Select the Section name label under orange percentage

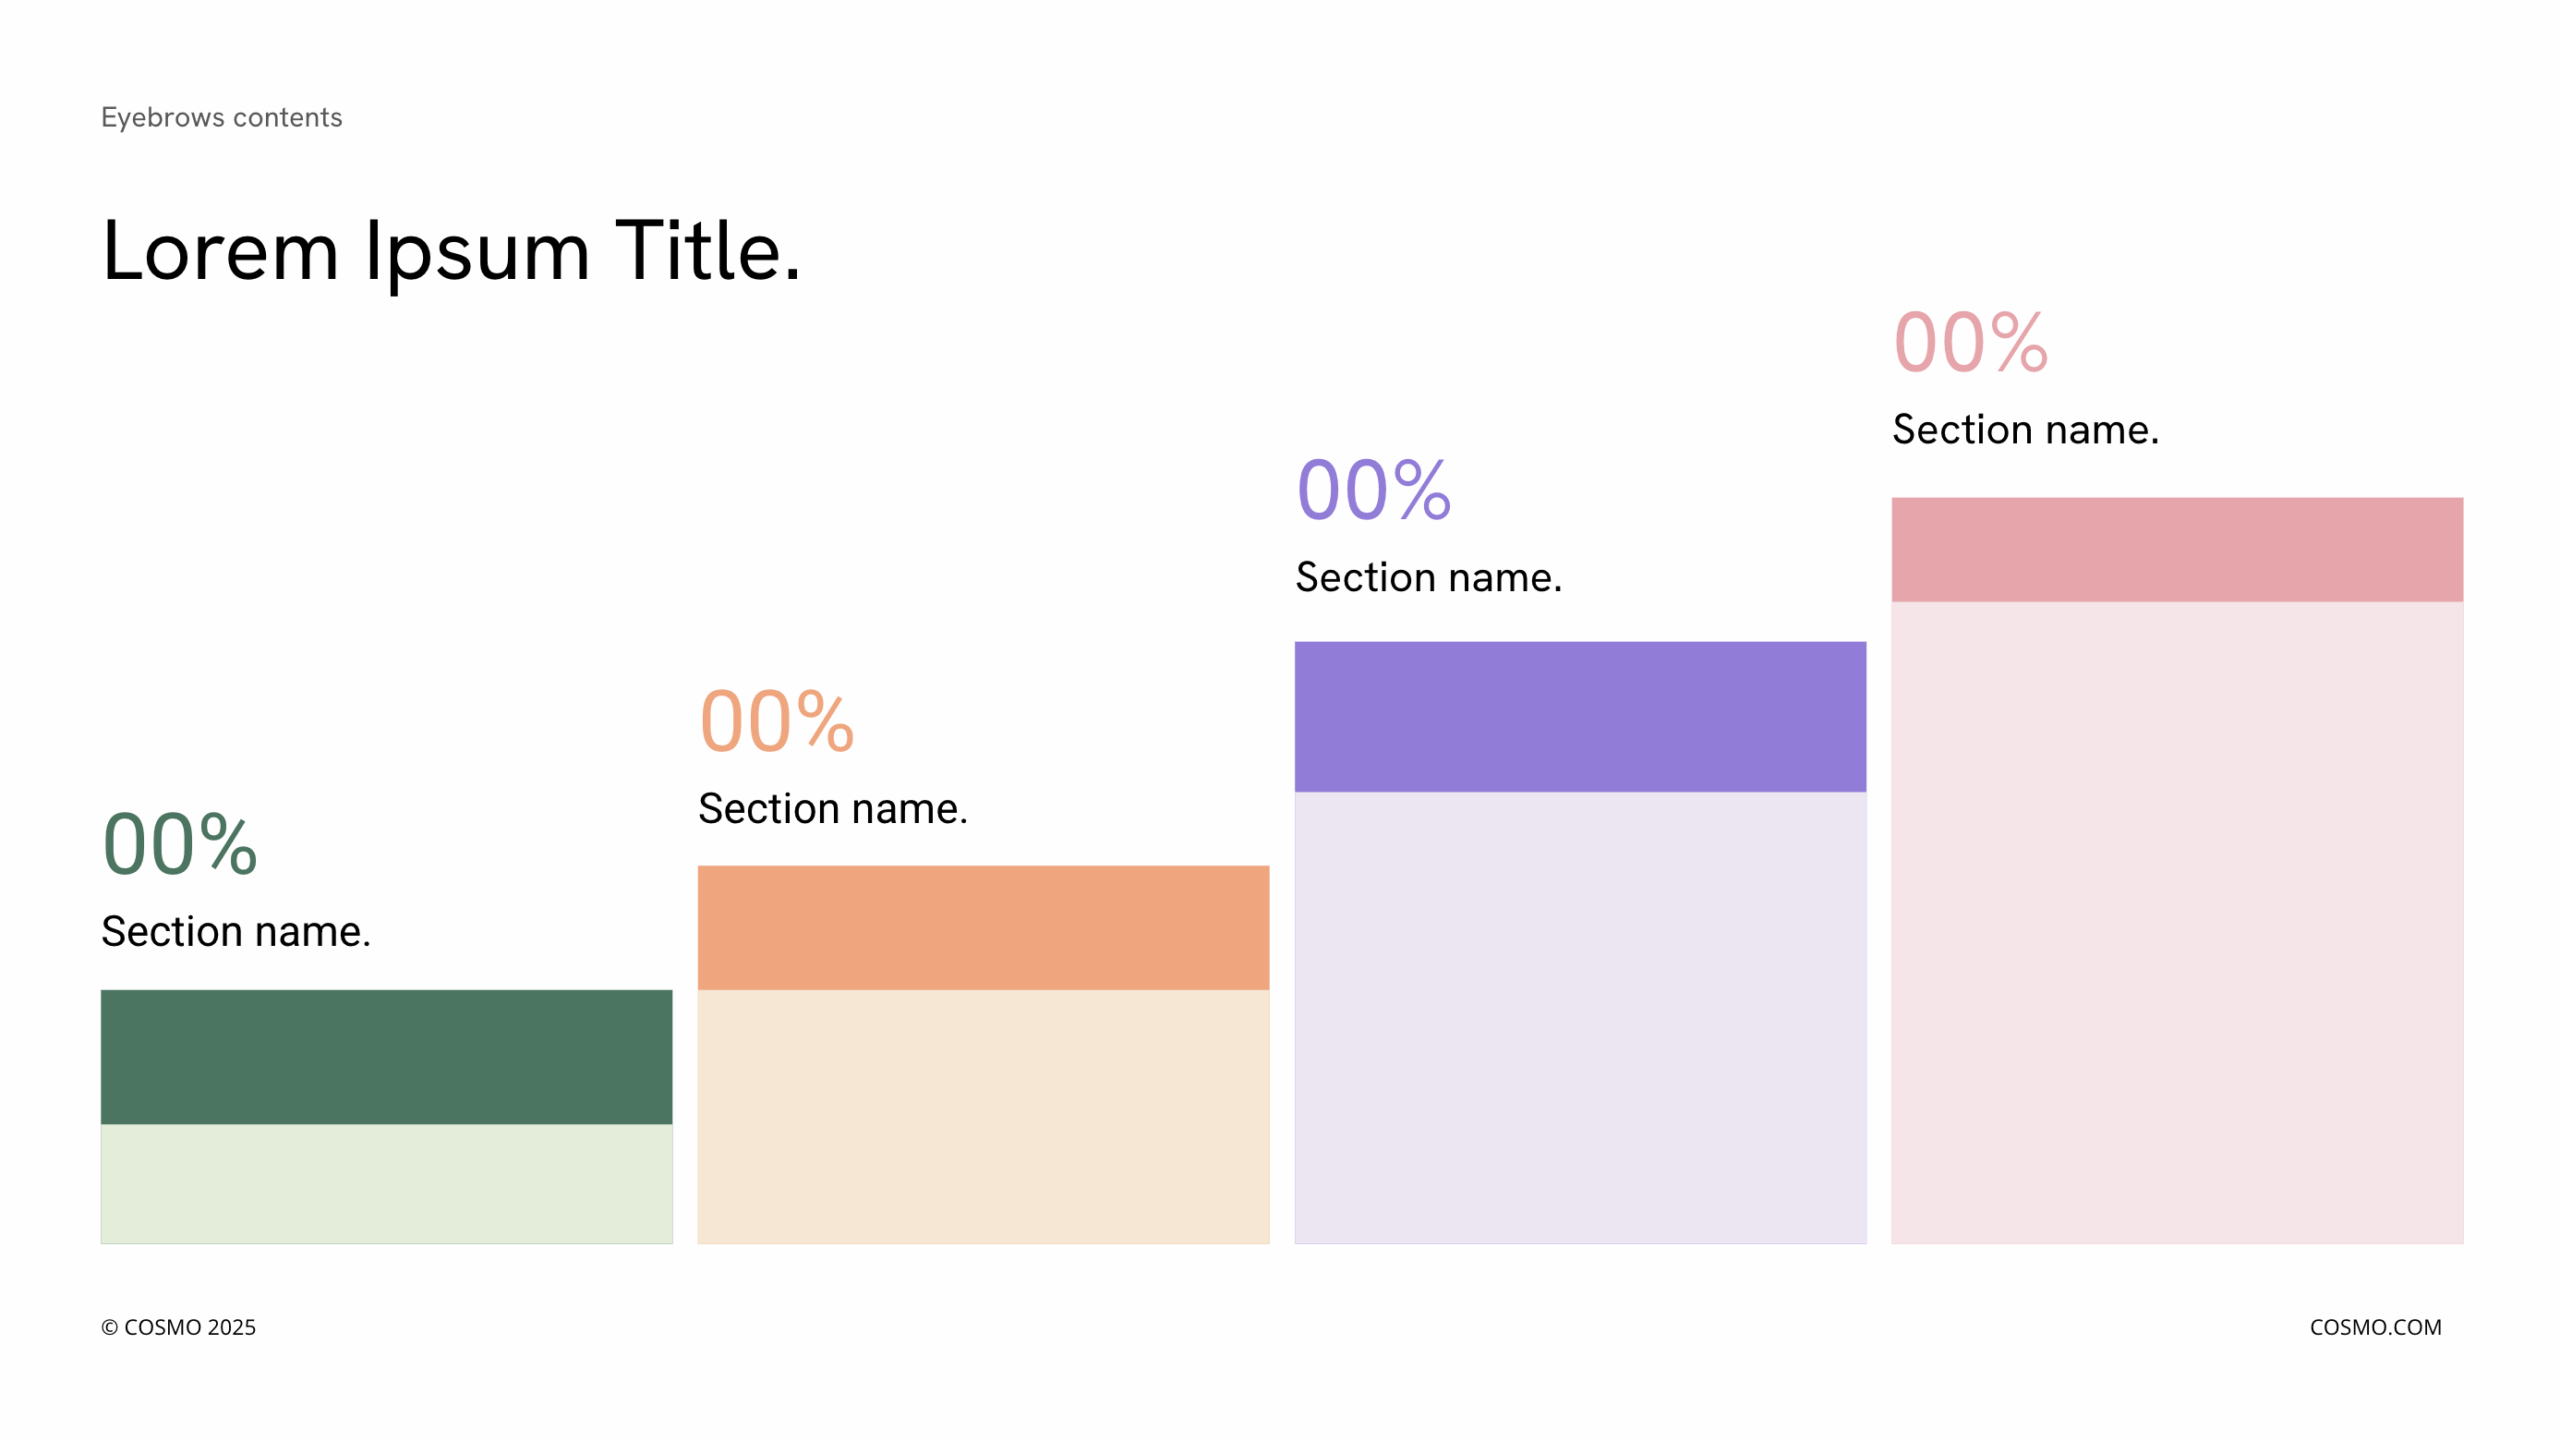[832, 809]
